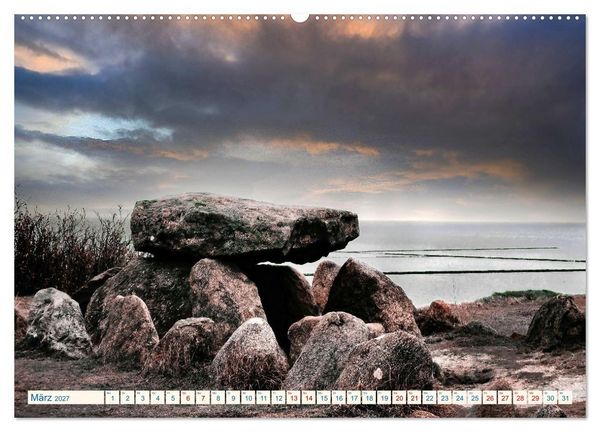Select day 30 in the calendar strip
The height and width of the screenshot is (432, 600).
550,397
